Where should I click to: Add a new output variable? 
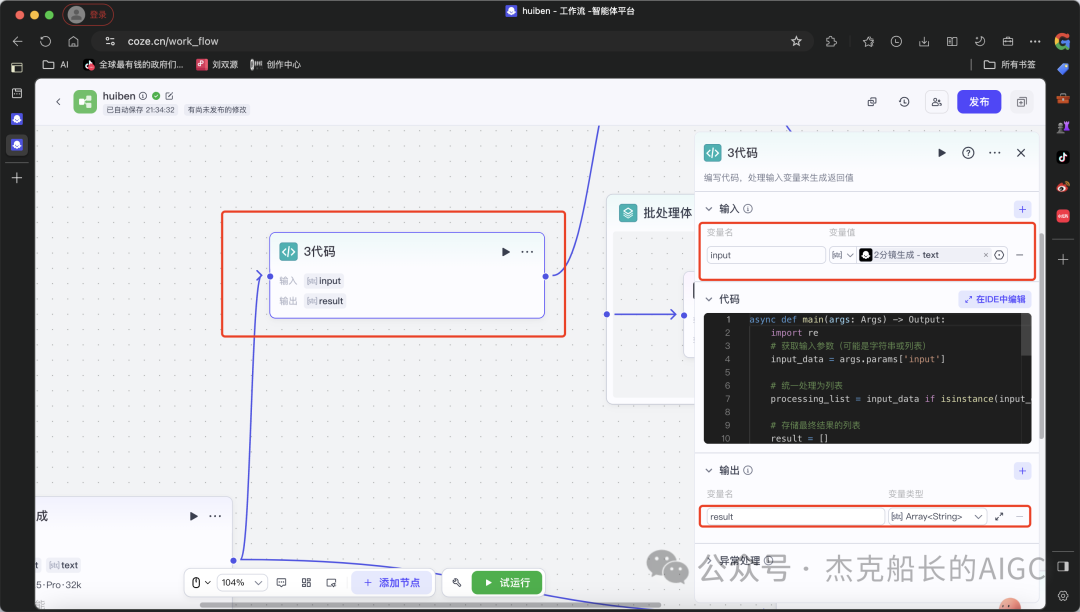point(1022,471)
